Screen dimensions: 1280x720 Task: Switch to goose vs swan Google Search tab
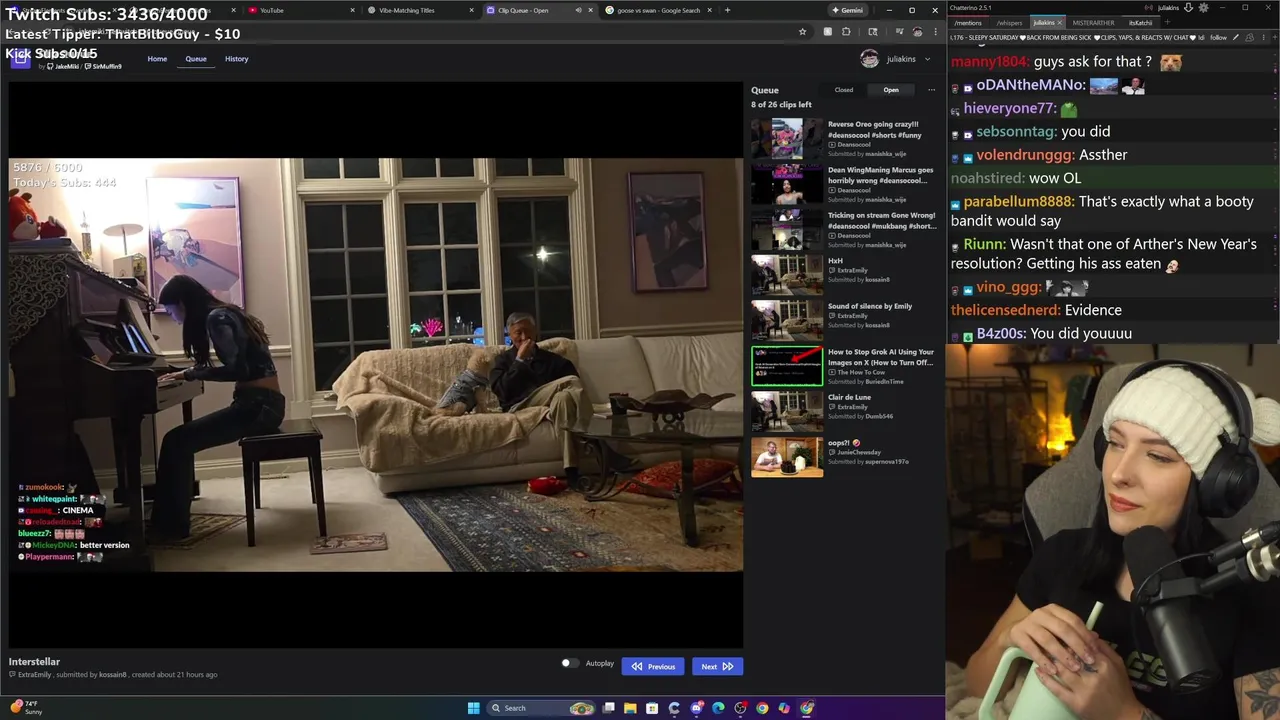(658, 10)
